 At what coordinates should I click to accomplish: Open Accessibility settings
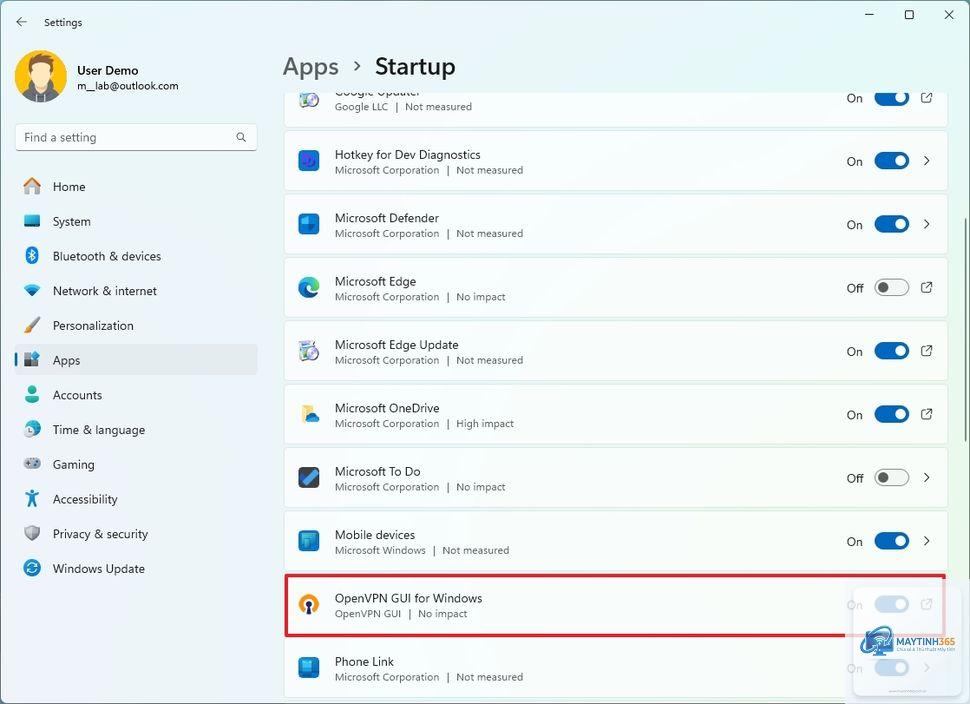click(136, 498)
